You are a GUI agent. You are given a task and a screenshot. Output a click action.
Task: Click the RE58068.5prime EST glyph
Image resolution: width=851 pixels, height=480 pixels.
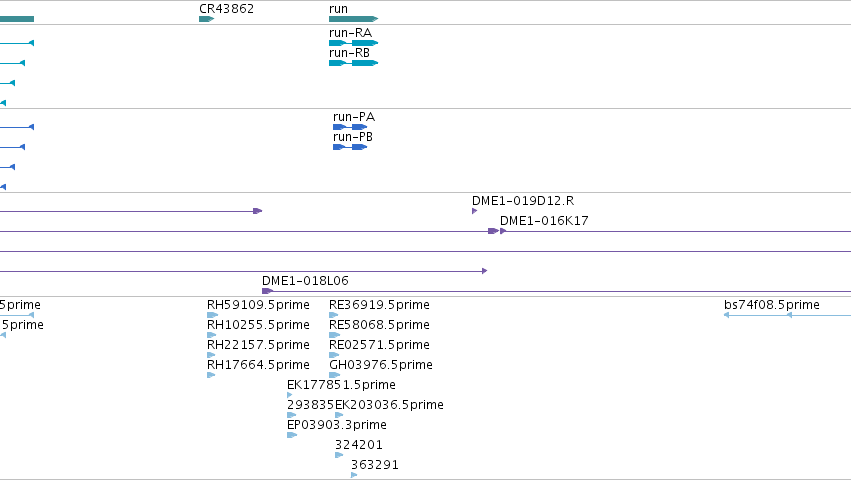coord(334,335)
